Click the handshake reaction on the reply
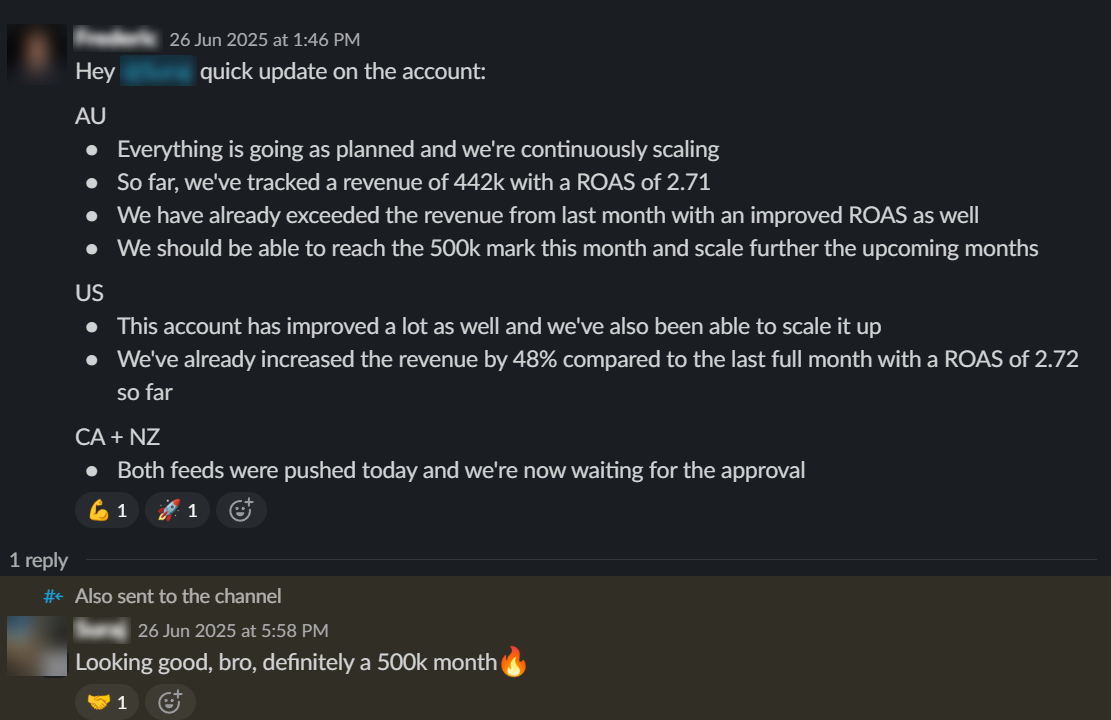1111x720 pixels. 107,702
